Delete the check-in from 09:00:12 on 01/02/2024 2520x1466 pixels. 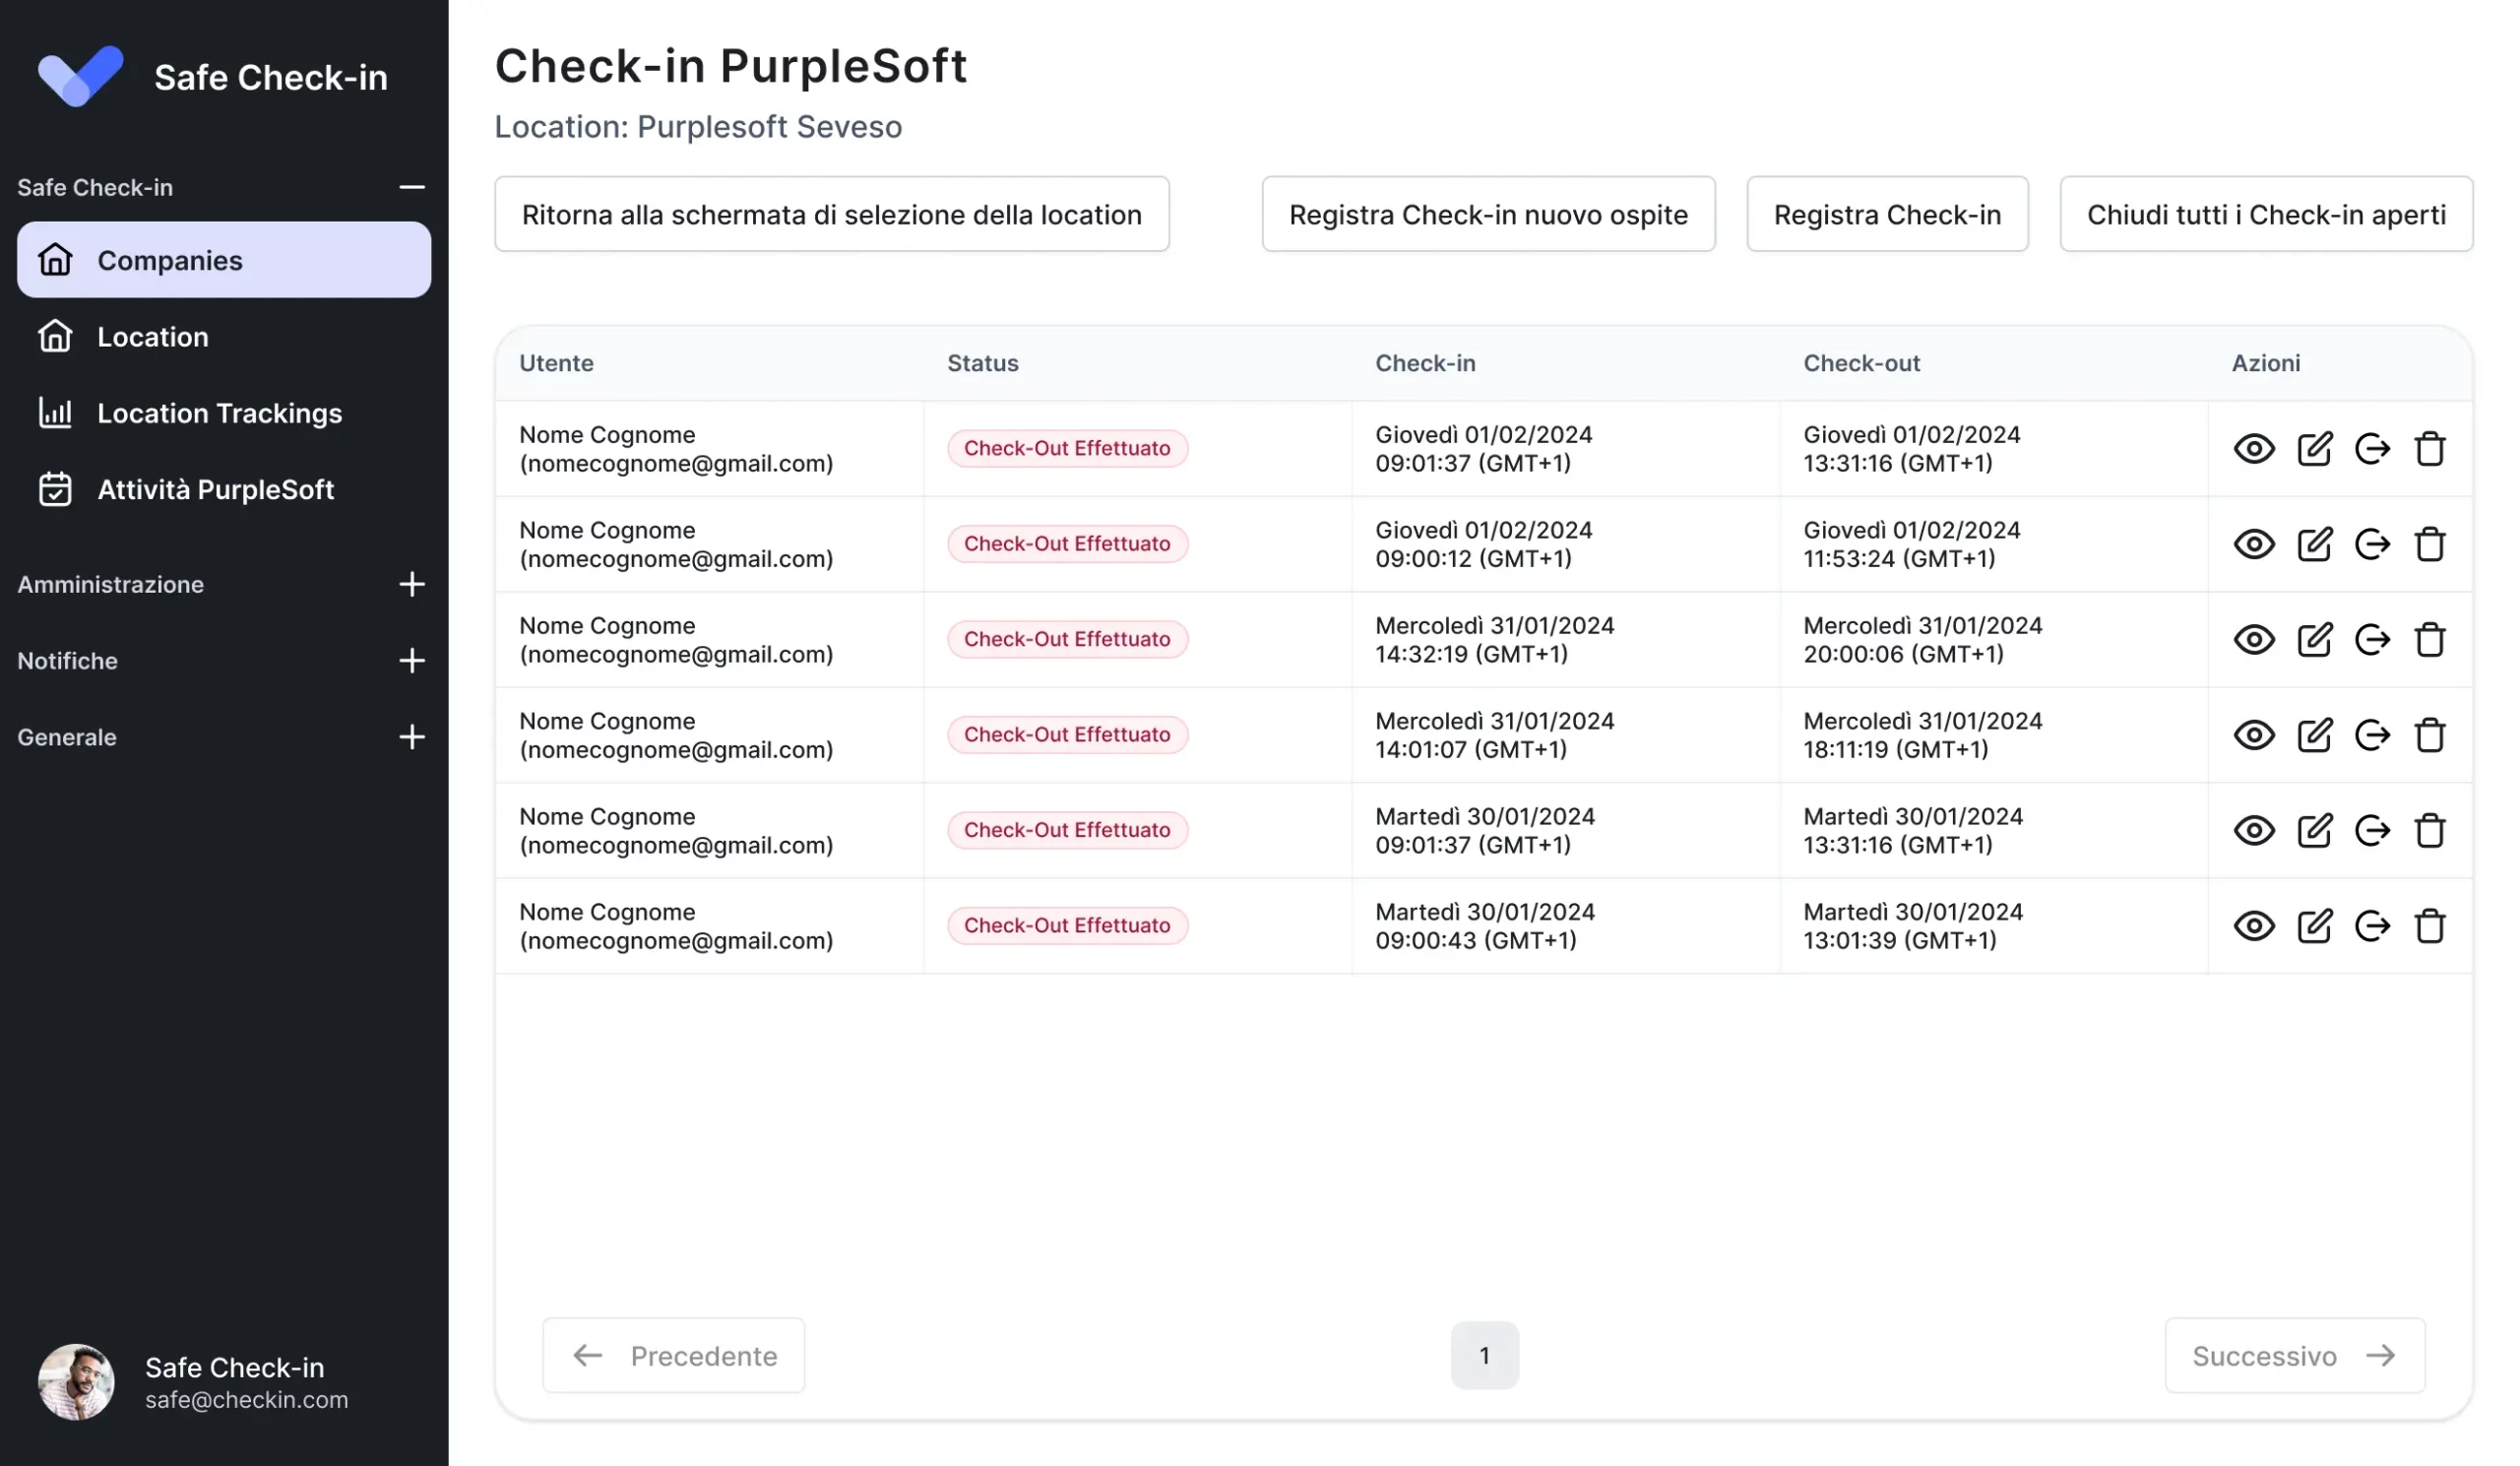point(2430,544)
